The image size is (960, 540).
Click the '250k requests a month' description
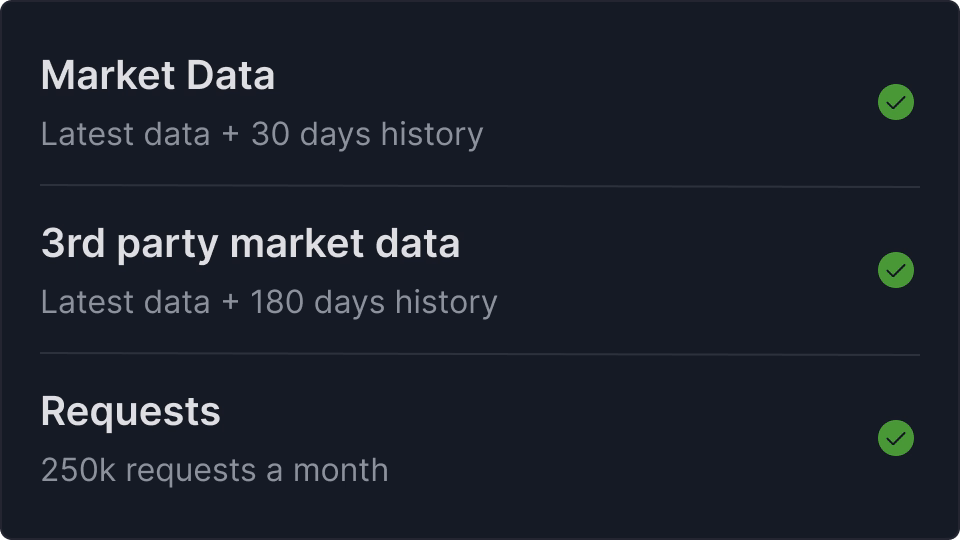[x=214, y=470]
